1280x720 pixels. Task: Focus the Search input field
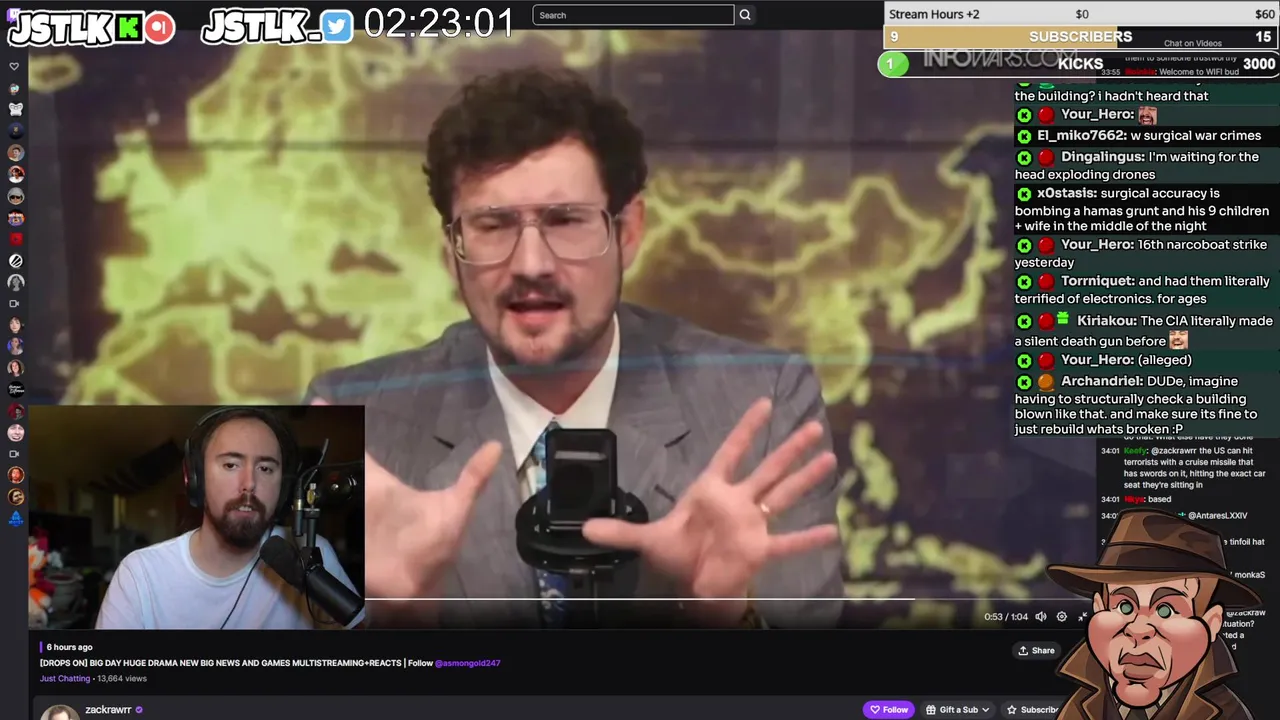[x=633, y=15]
